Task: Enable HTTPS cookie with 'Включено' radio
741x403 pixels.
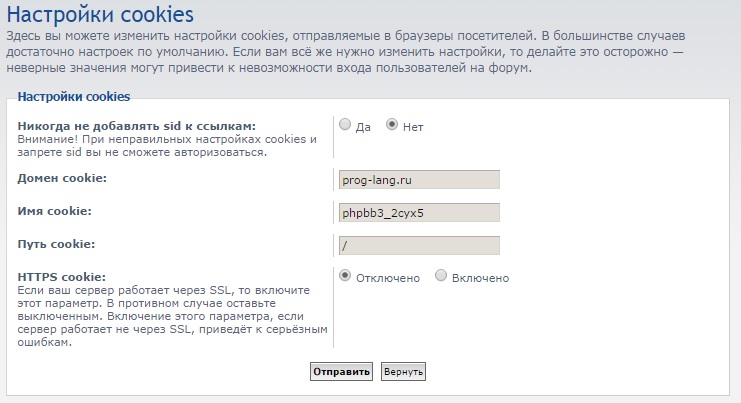Action: [441, 276]
